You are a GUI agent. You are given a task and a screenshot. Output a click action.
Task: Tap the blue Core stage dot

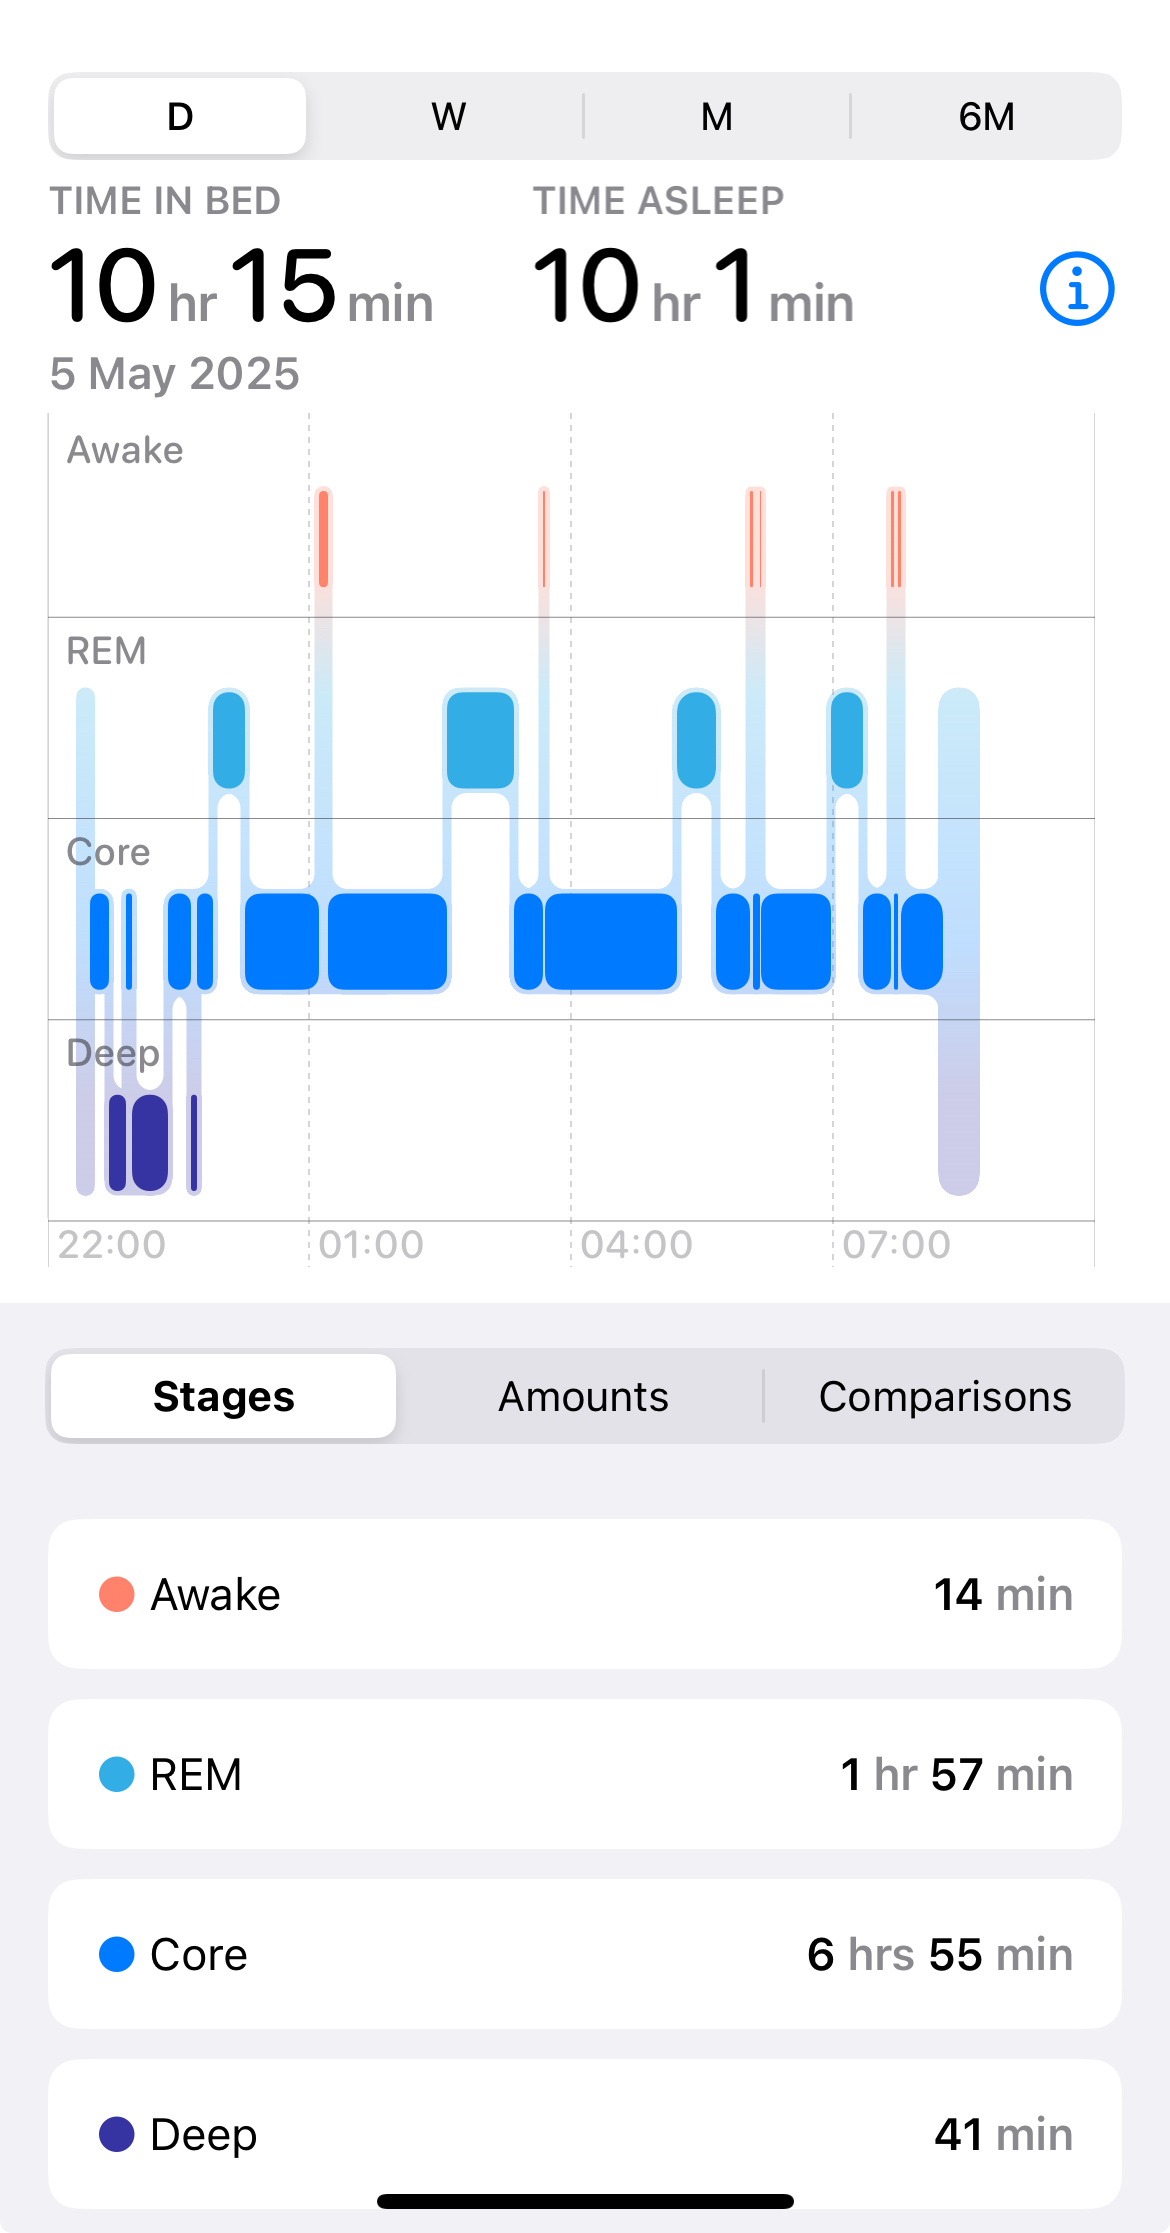(x=117, y=1954)
